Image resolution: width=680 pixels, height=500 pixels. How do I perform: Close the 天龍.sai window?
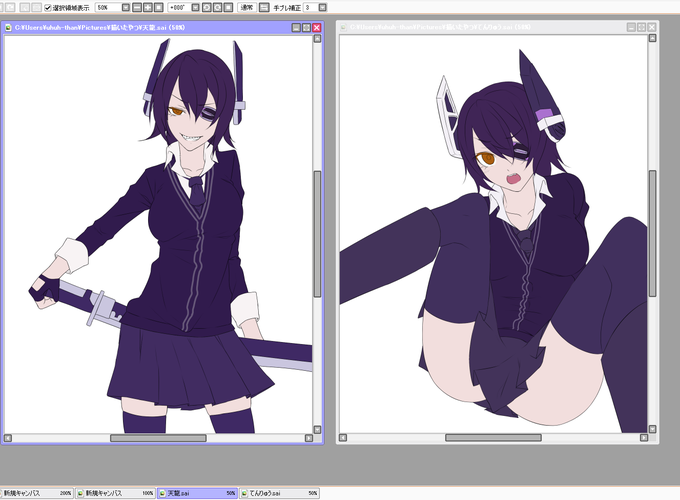click(x=317, y=28)
